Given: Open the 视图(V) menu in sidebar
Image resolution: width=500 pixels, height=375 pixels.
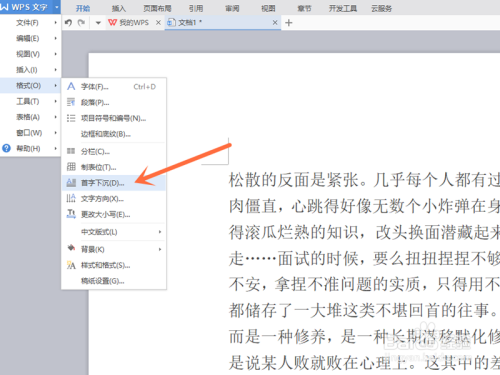Looking at the screenshot, I should click(x=30, y=54).
